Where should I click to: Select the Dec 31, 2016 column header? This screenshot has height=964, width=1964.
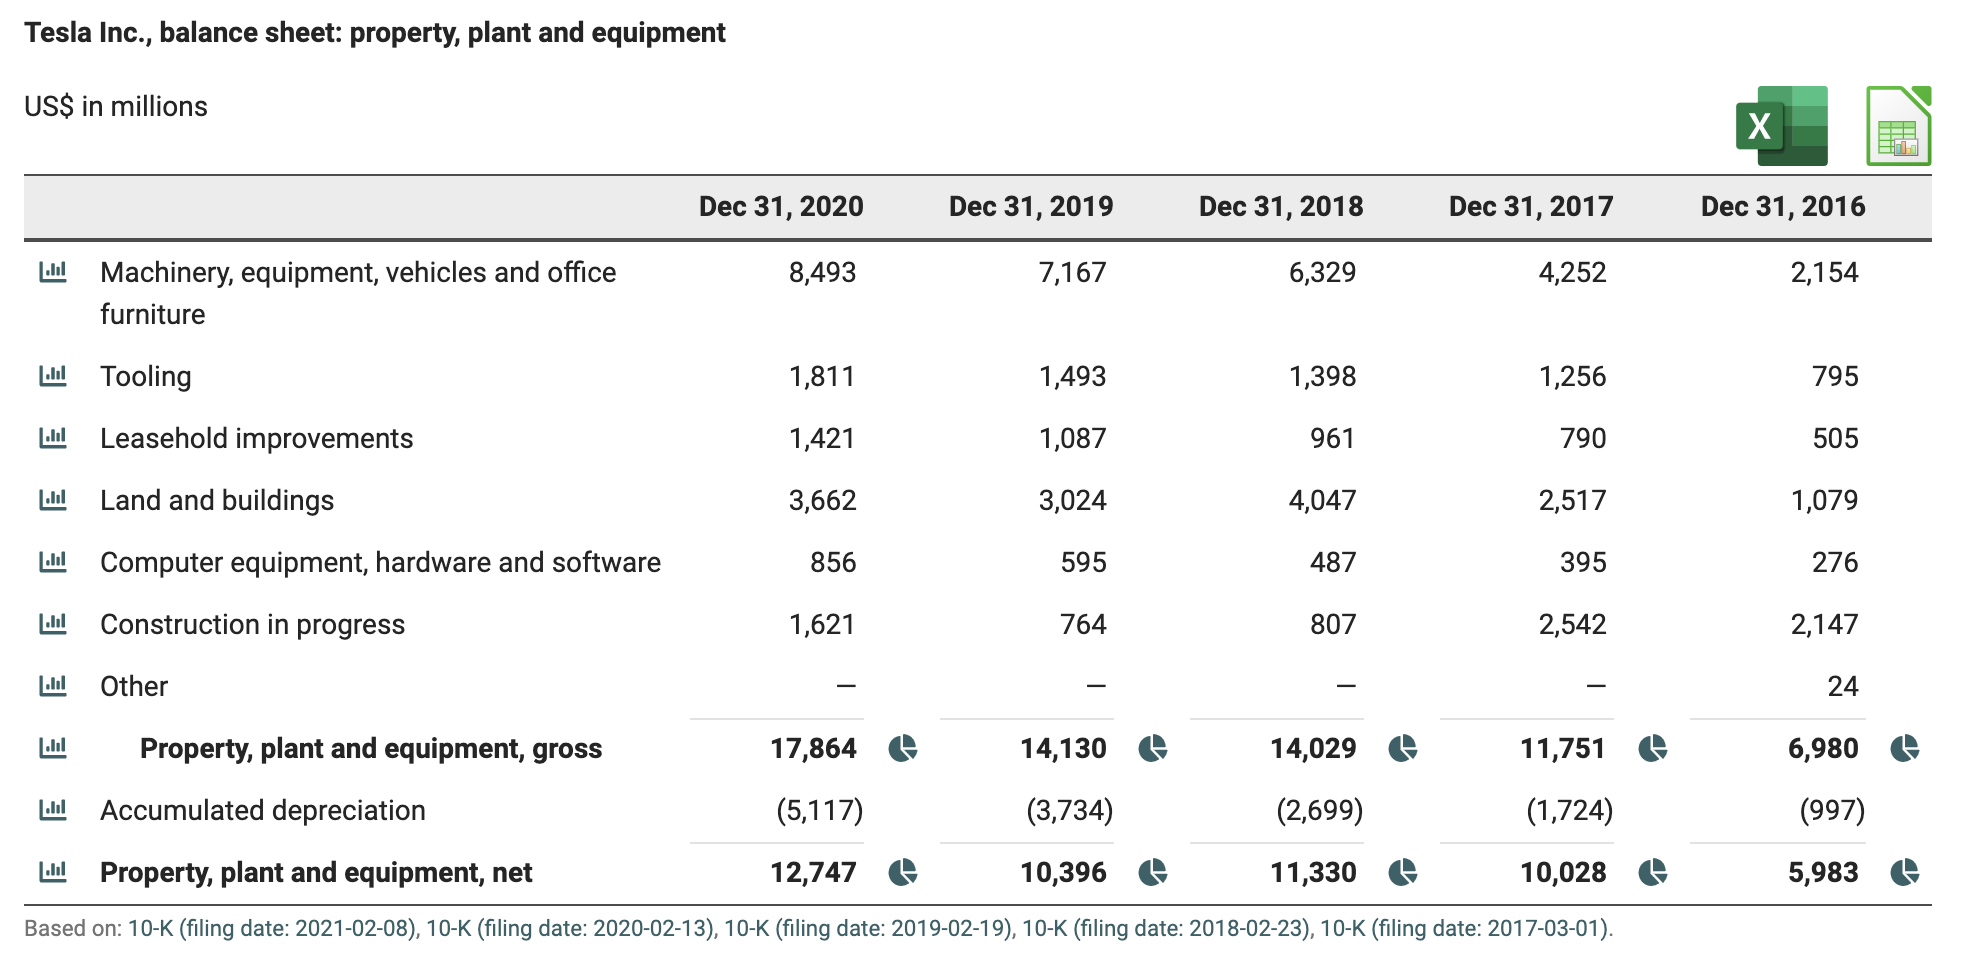[1783, 206]
